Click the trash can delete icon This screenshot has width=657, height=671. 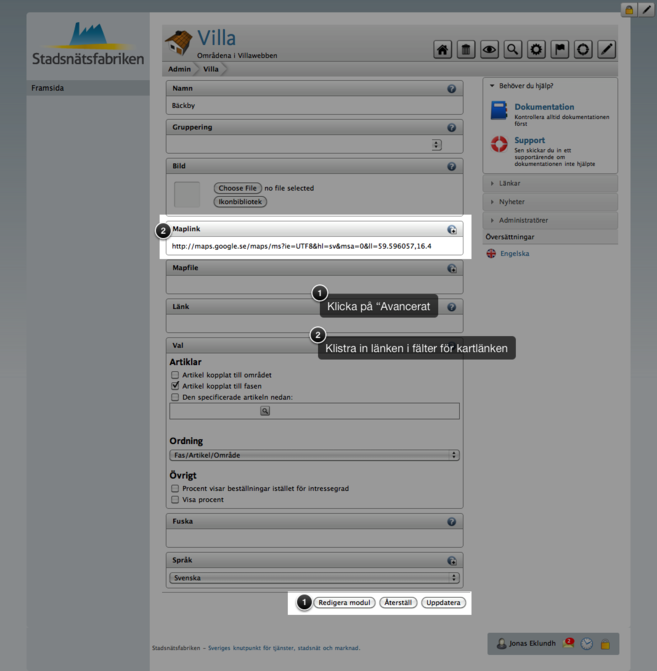tap(465, 49)
